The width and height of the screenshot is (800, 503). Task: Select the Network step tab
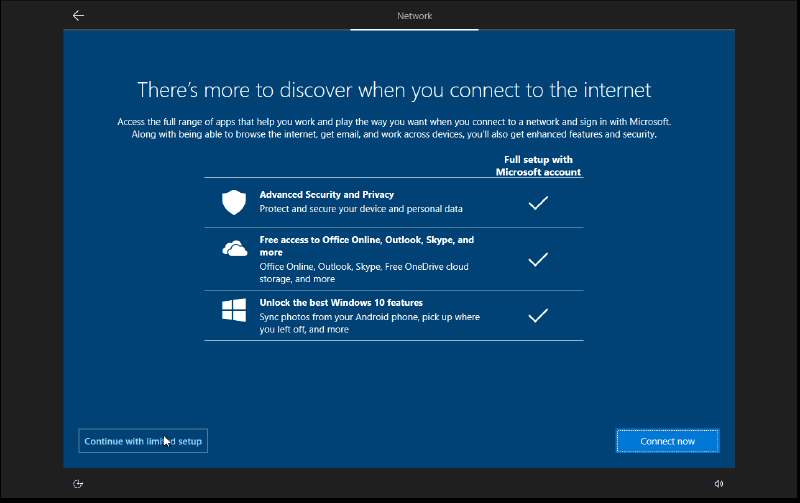[414, 16]
